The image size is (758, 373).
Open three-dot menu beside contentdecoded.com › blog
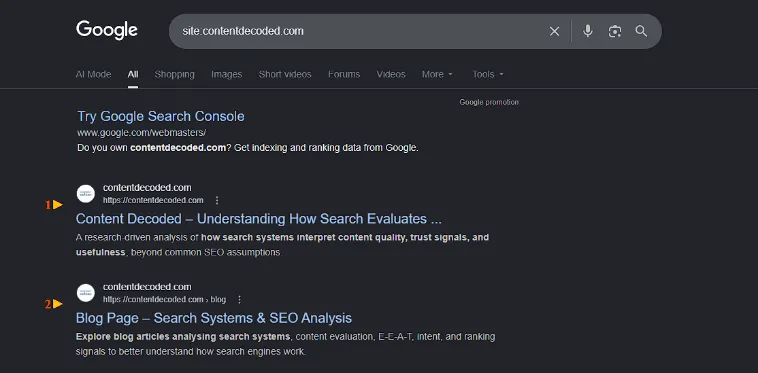point(239,300)
